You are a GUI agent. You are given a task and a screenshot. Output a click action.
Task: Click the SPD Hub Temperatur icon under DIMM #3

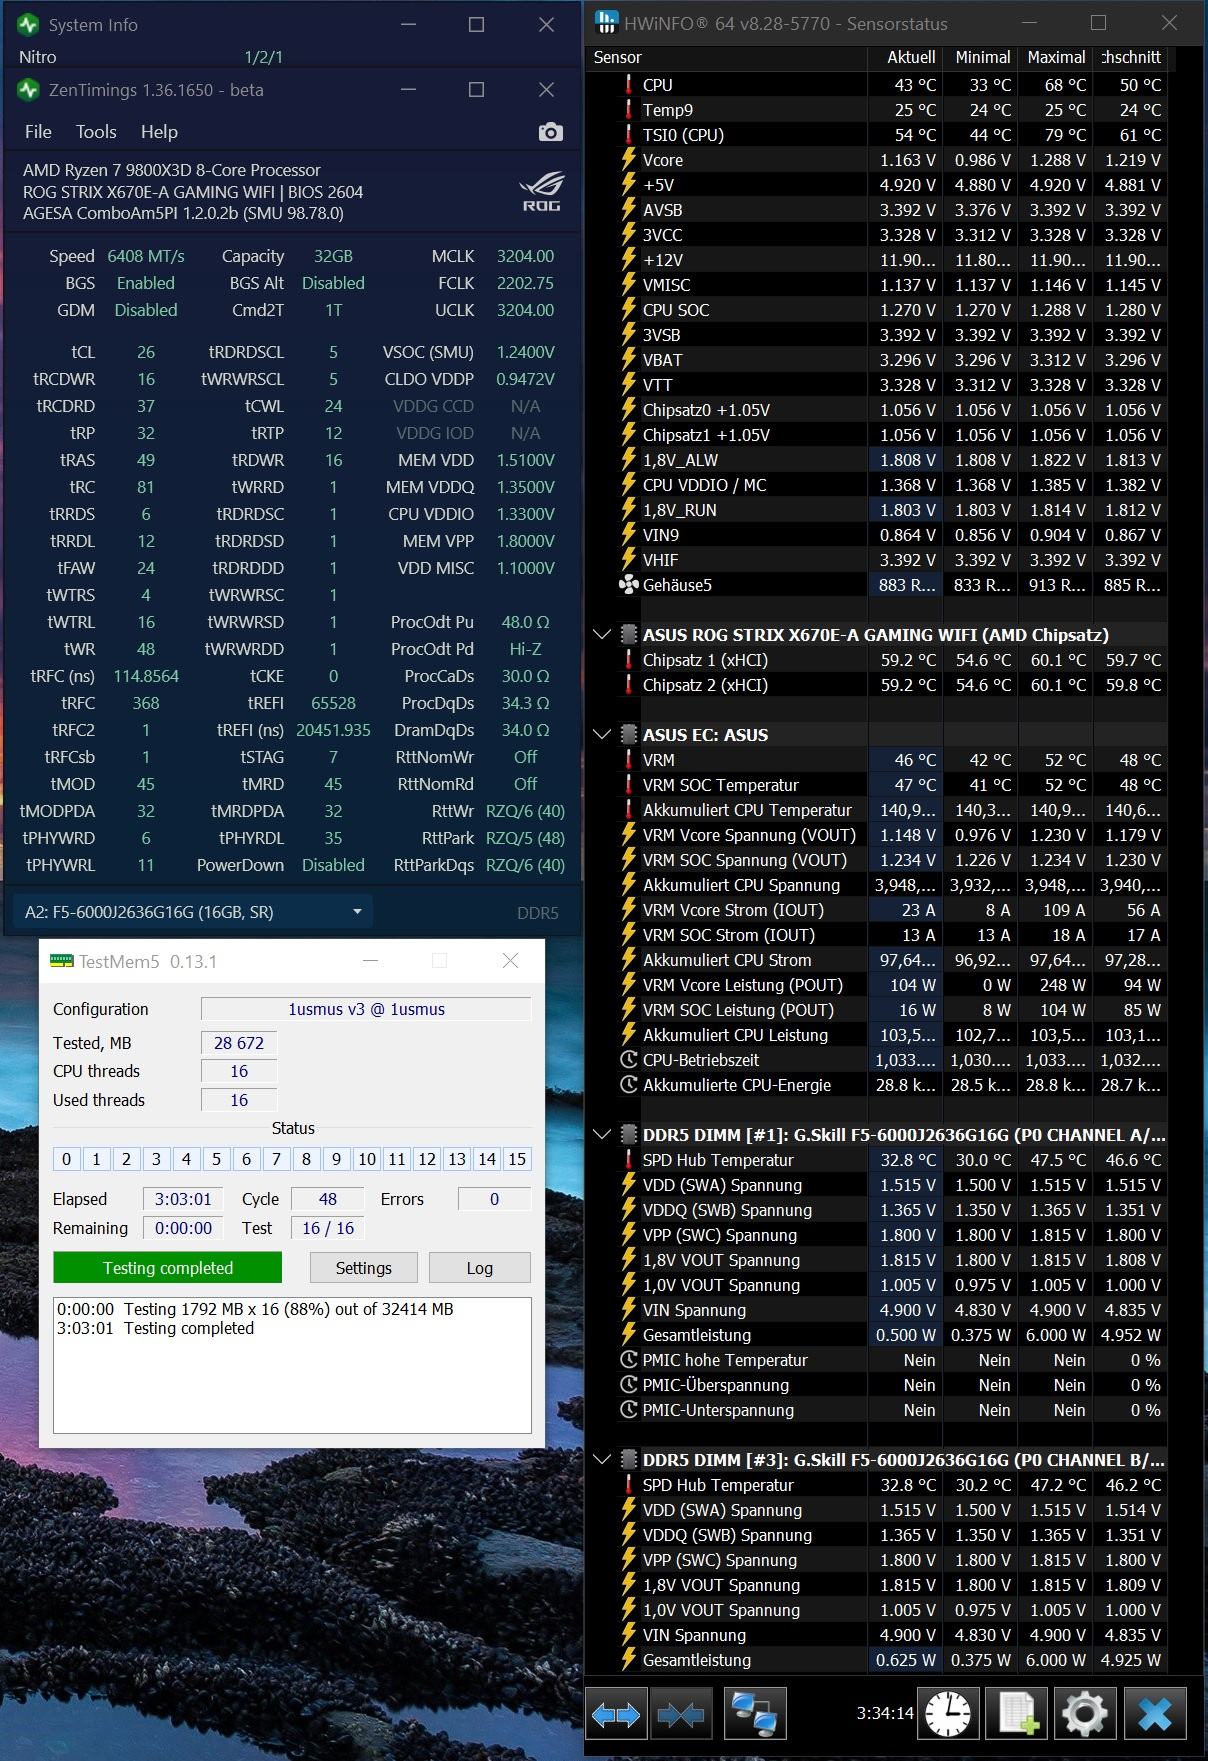point(628,1485)
